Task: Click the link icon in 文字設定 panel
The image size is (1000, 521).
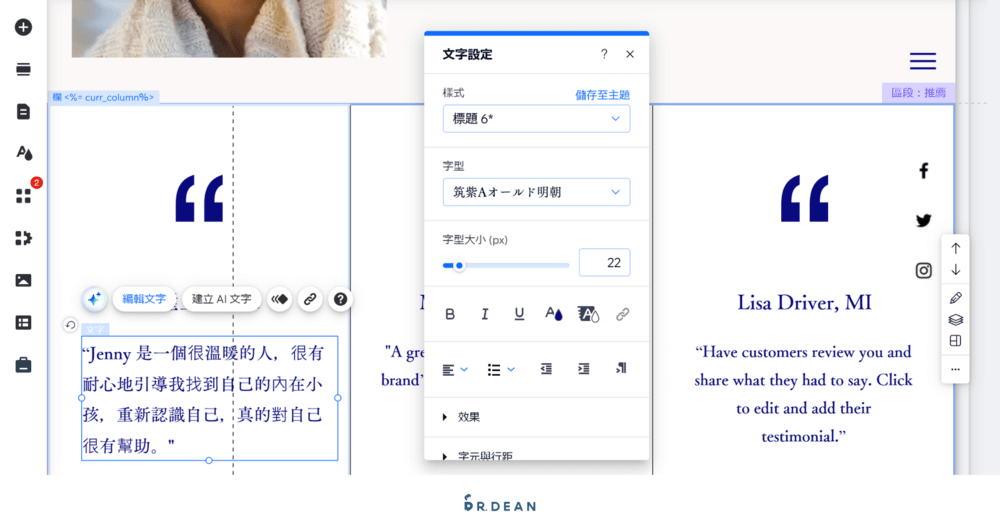Action: click(622, 314)
